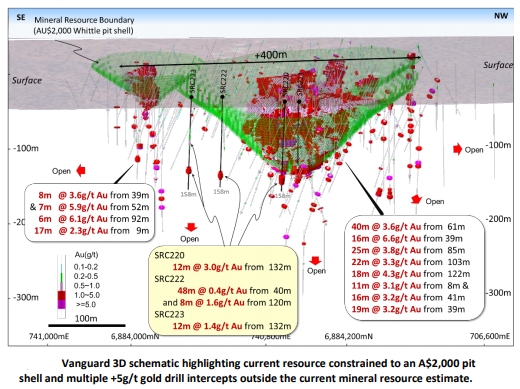
Task: Click the red 1.0-5.0 legend color swatch
Action: 61,295
